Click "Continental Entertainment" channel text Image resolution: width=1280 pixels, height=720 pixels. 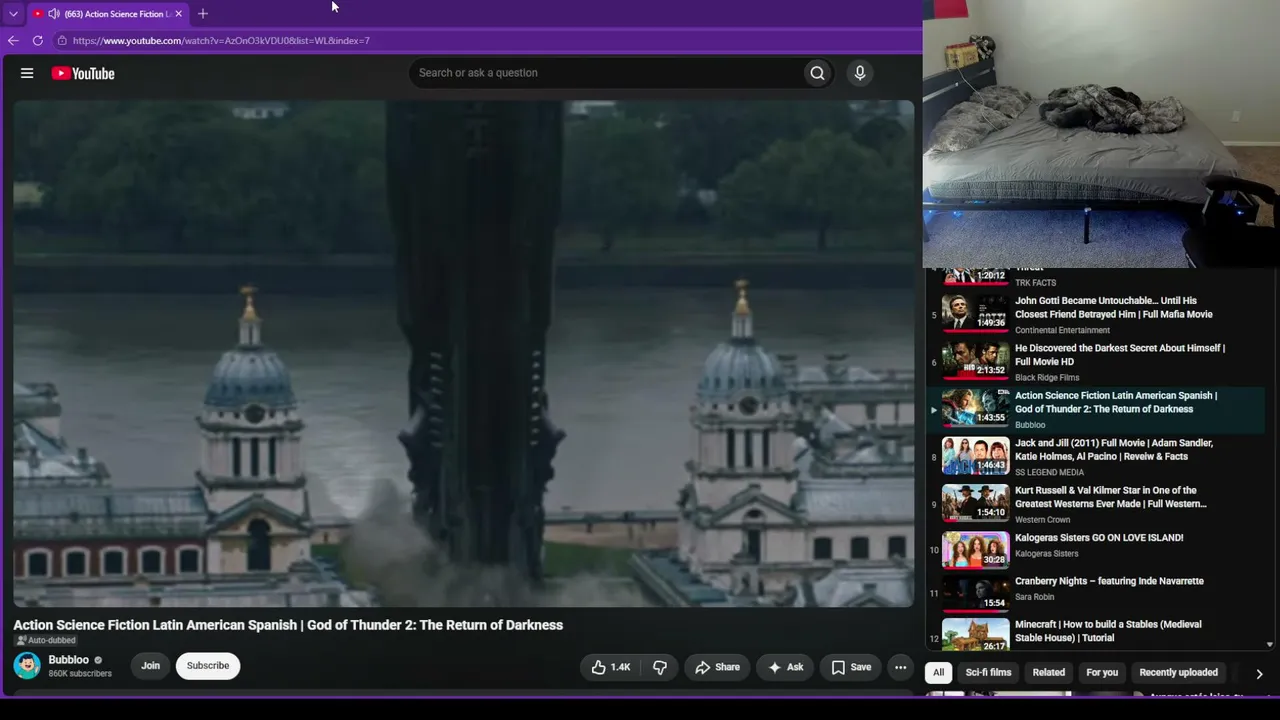[1062, 330]
